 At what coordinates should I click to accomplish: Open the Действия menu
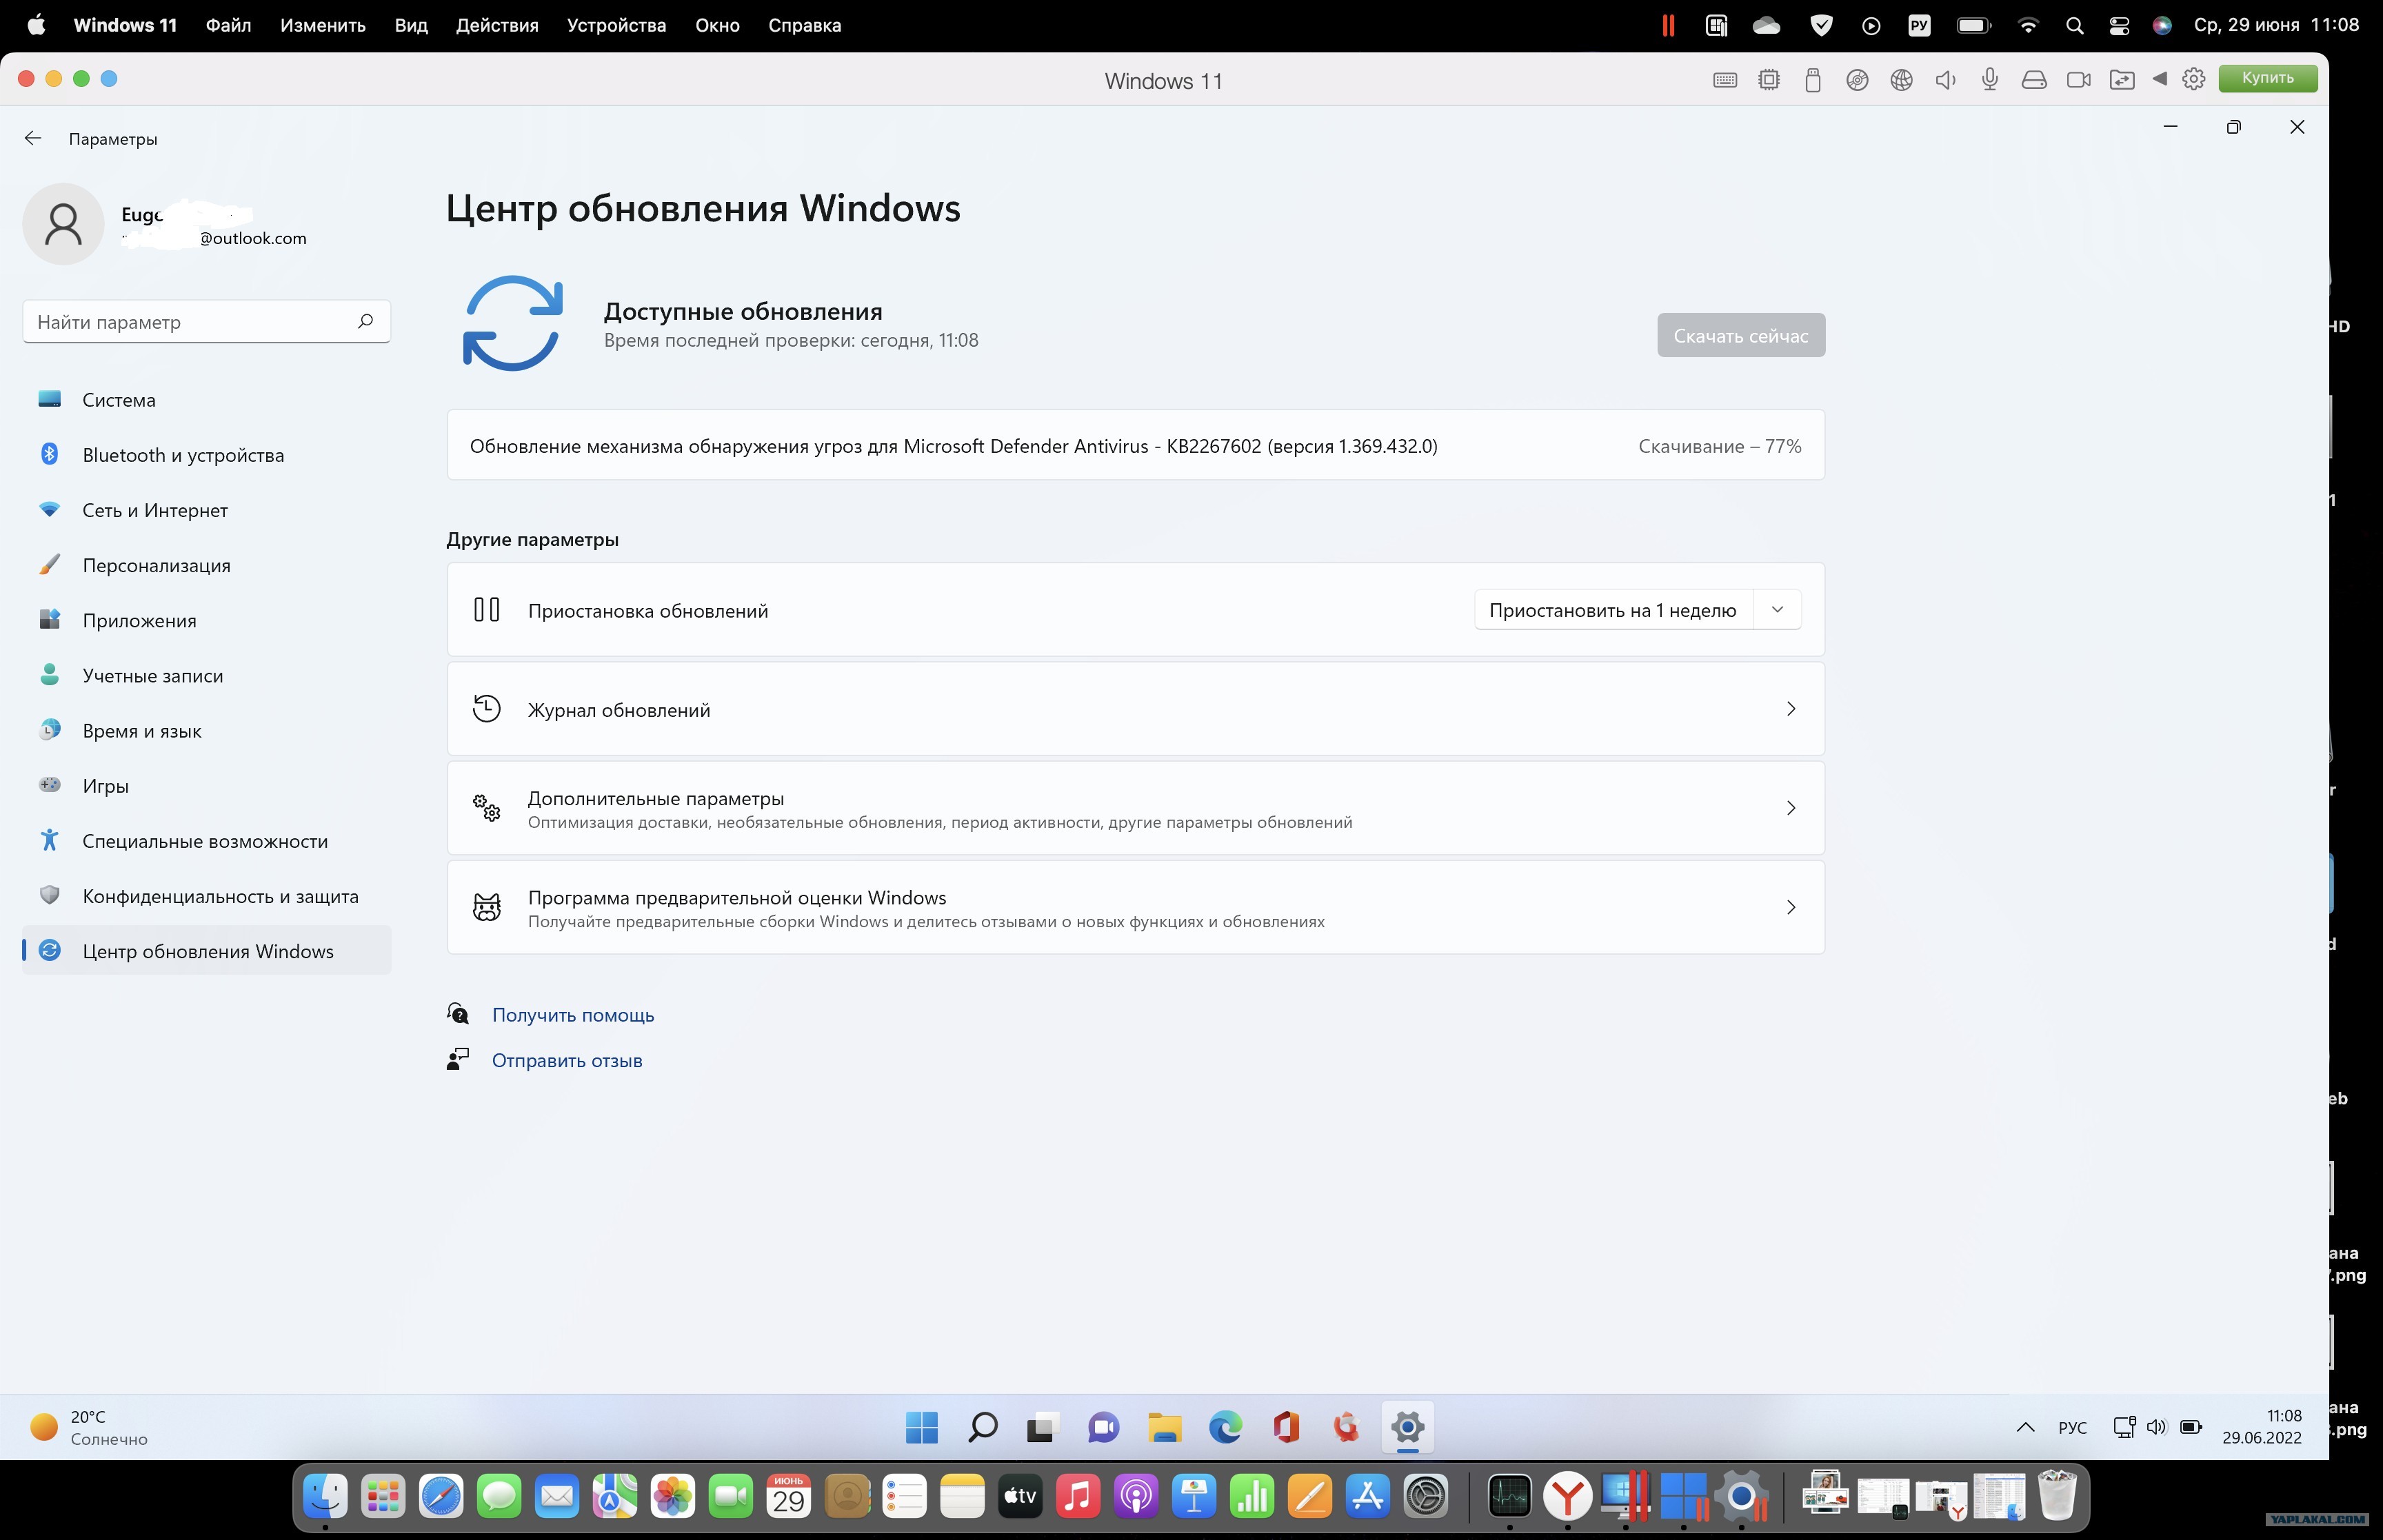coord(497,25)
